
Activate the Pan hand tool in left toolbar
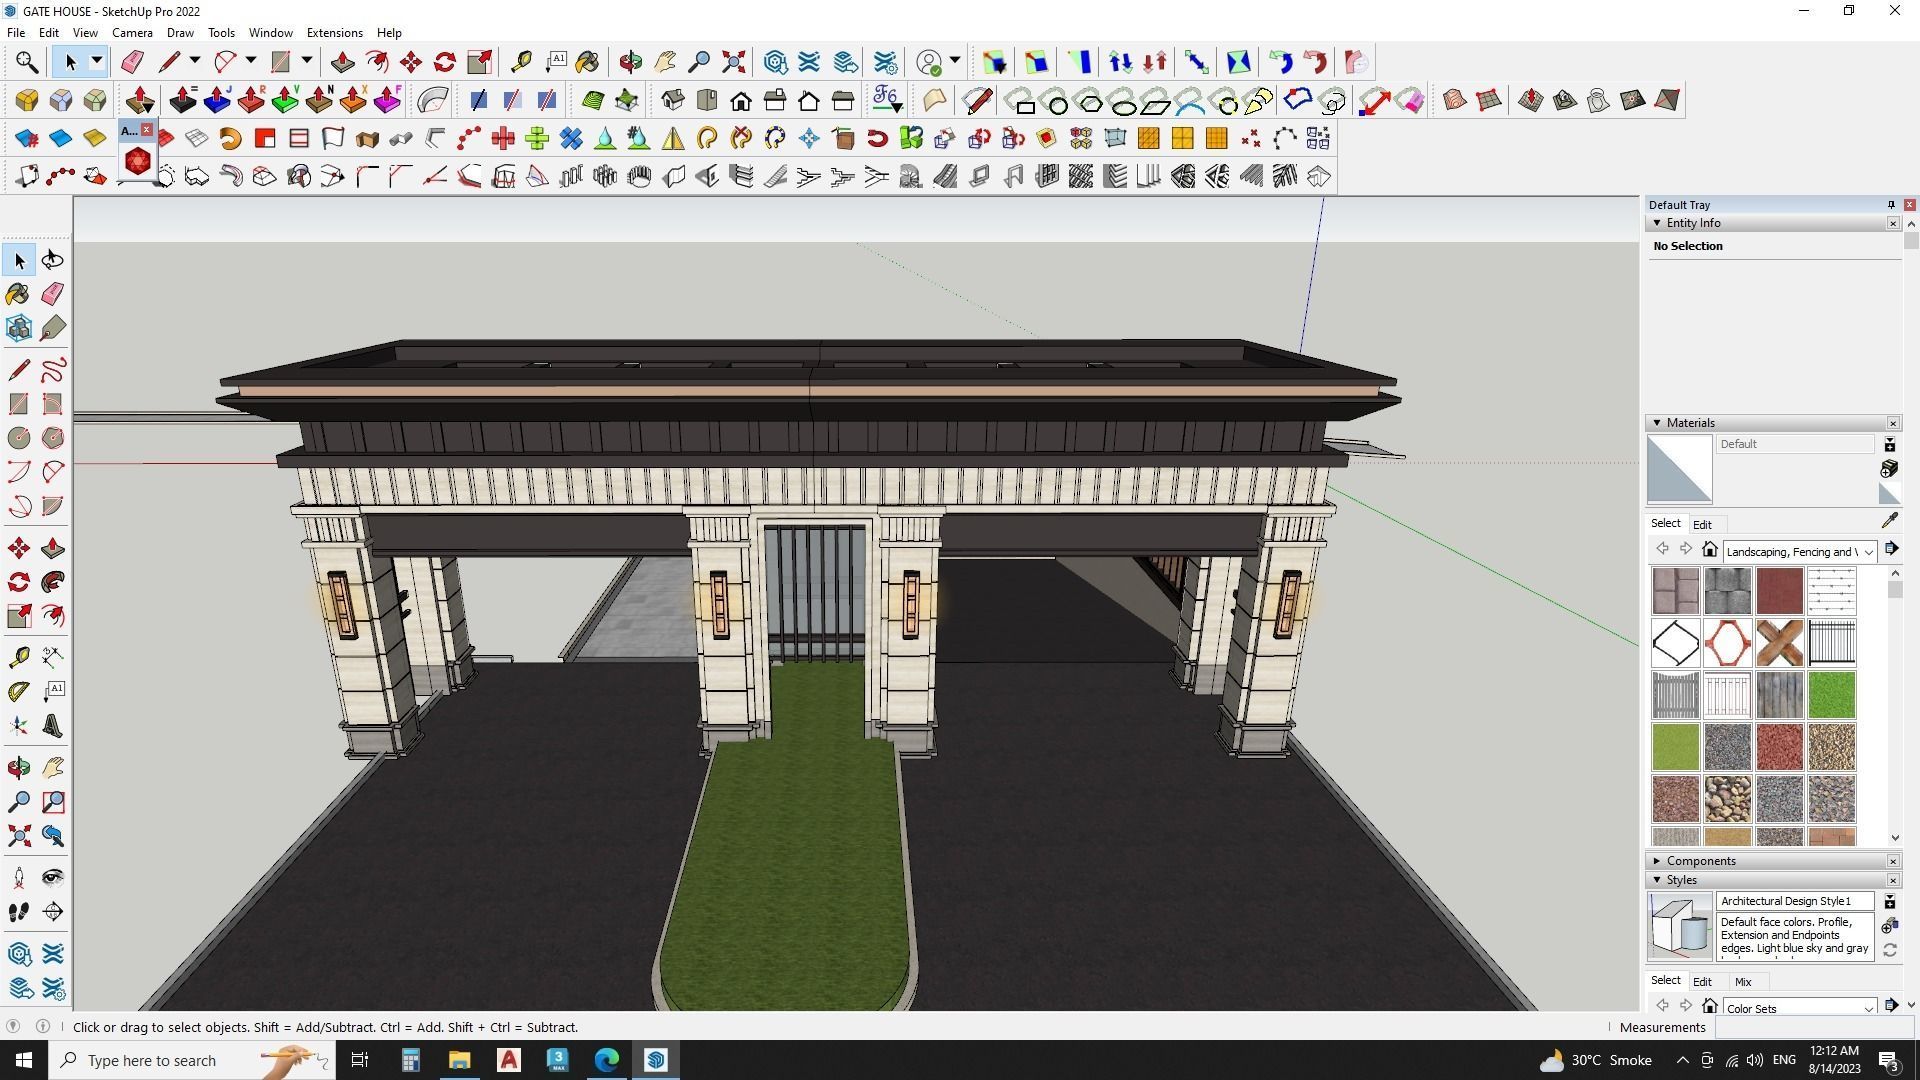click(52, 768)
